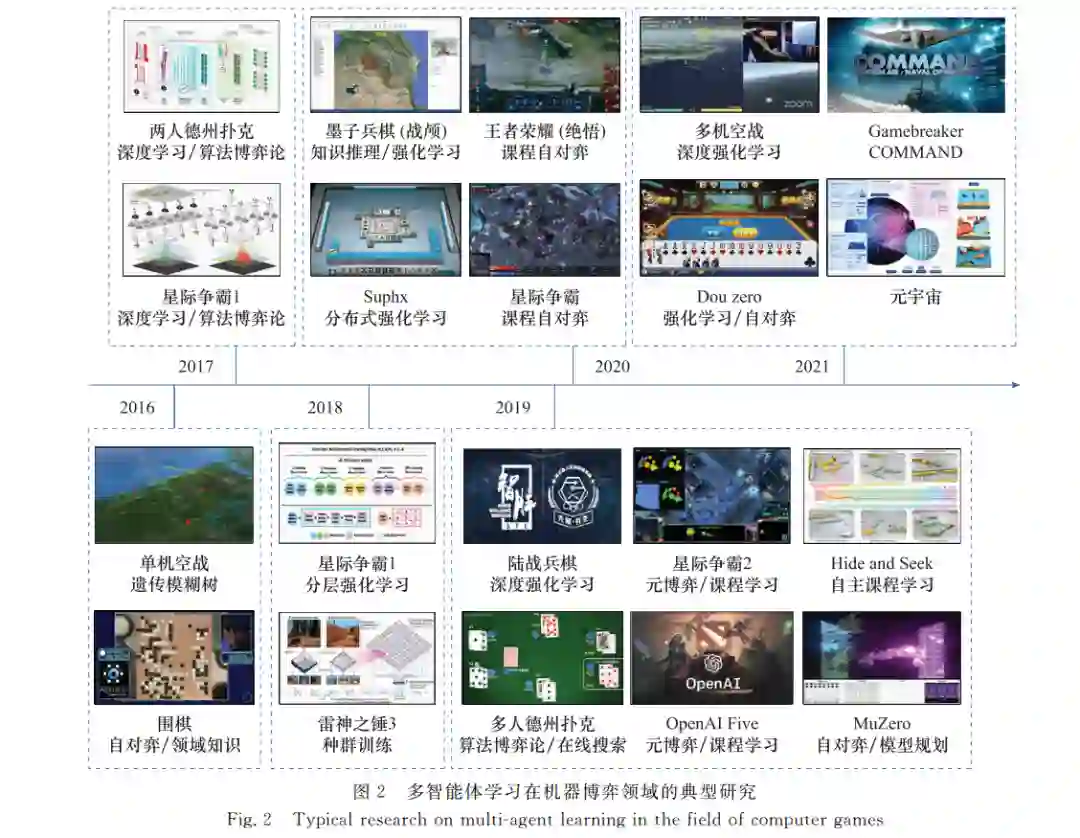Select the text 强化学习/自对弈
The image size is (1080, 838).
729,318
